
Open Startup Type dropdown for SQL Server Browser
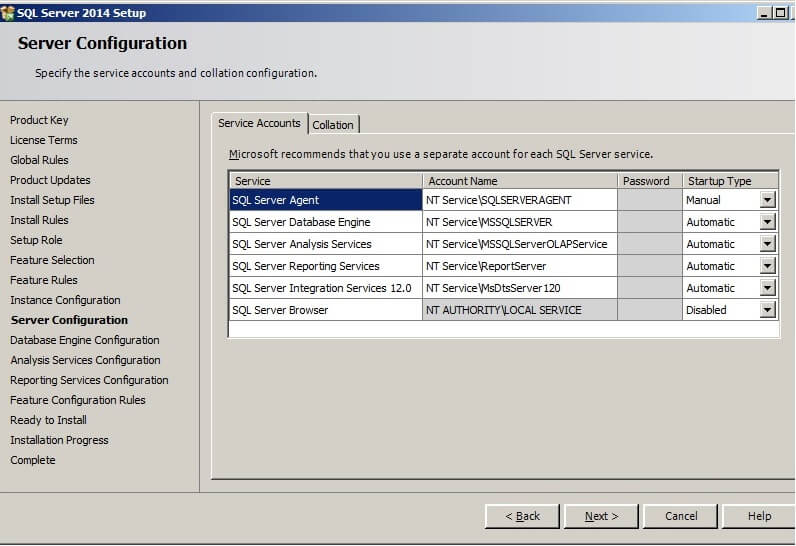[x=767, y=310]
